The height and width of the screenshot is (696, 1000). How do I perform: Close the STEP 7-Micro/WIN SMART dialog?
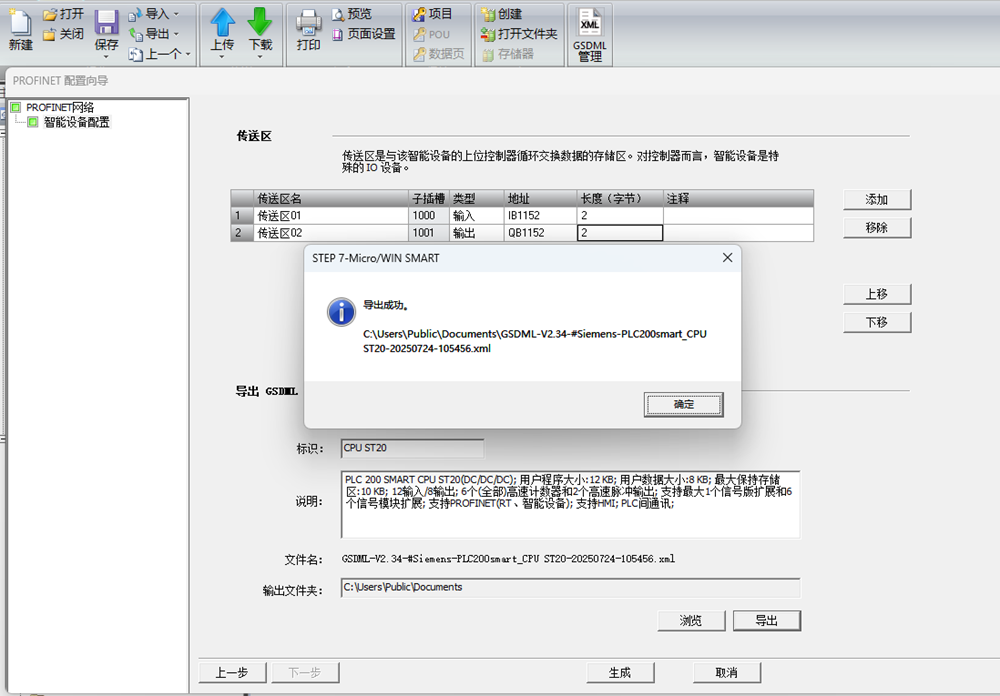click(727, 258)
